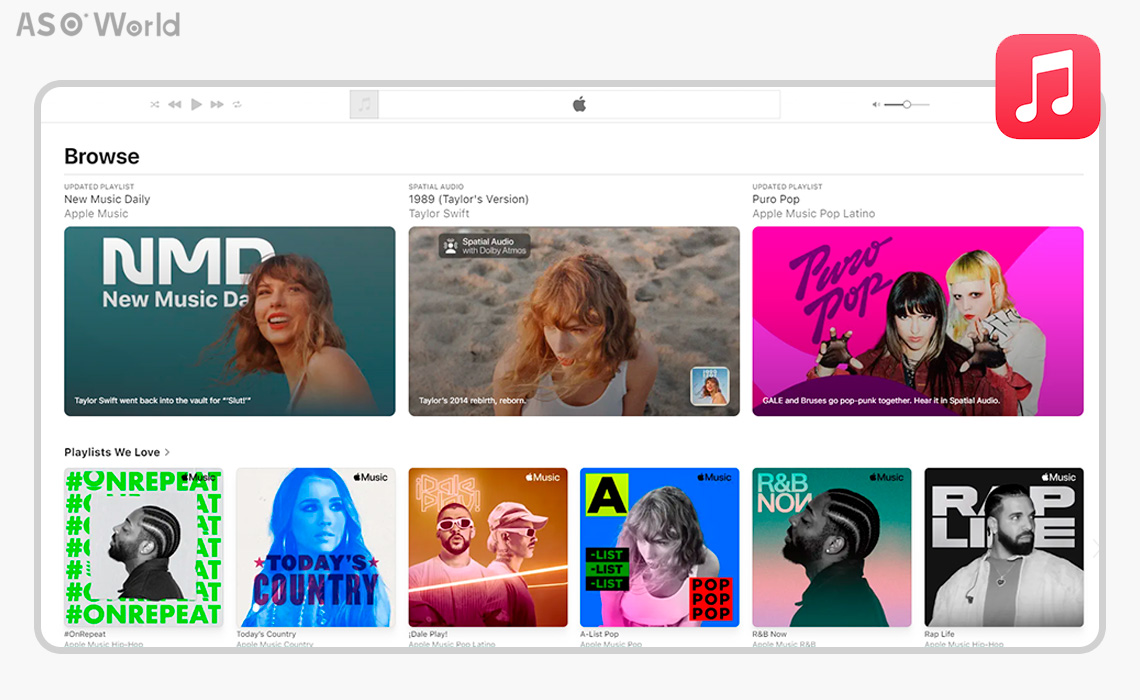Open the Puro Pop banner
This screenshot has width=1140, height=700.
point(918,321)
